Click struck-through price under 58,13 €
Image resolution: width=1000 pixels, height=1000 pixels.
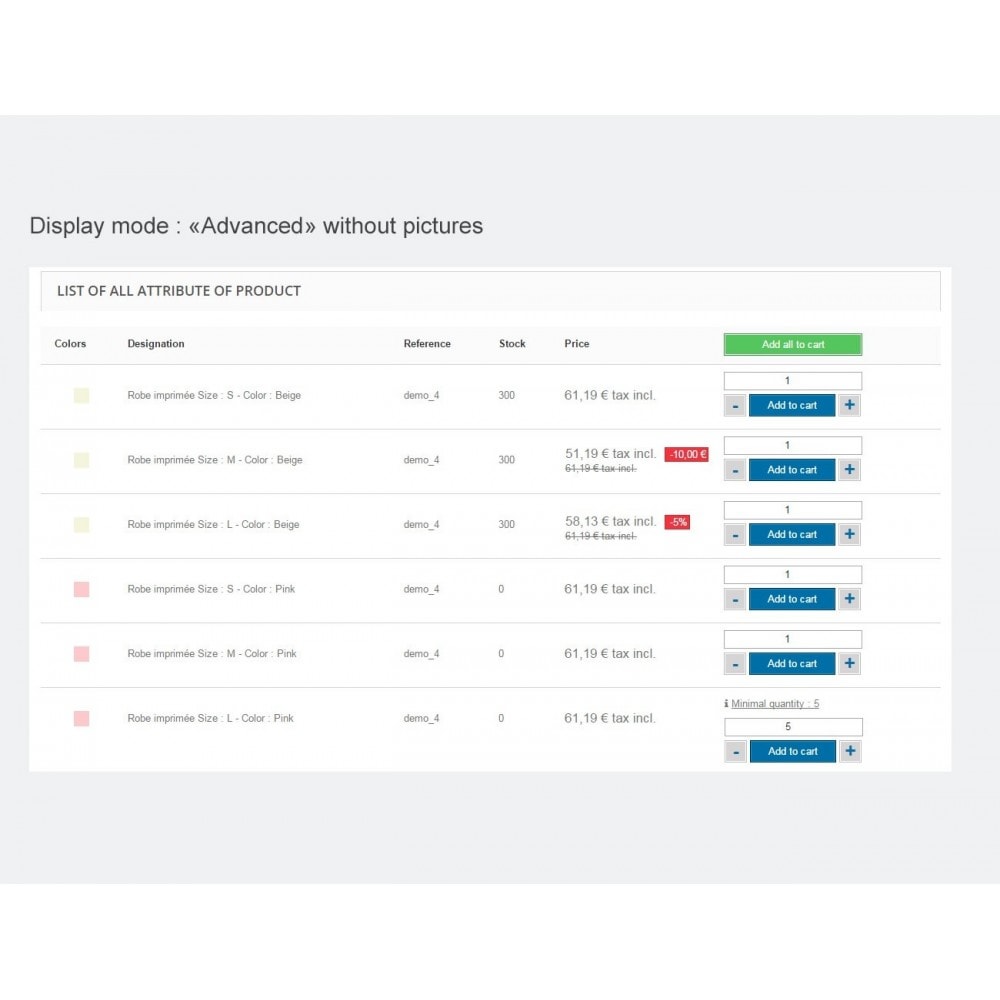coord(601,536)
